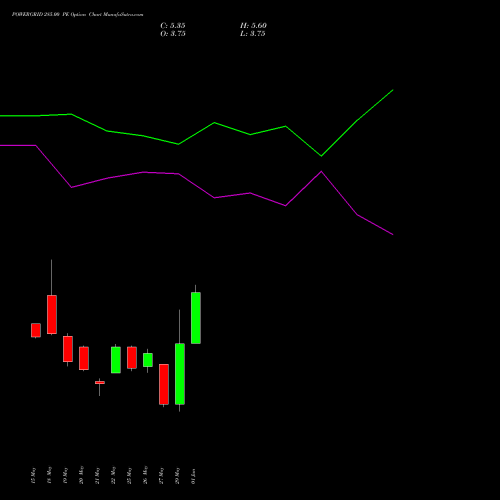The width and height of the screenshot is (500, 500).
Task: Click the 25 May date label
Action: point(129,475)
